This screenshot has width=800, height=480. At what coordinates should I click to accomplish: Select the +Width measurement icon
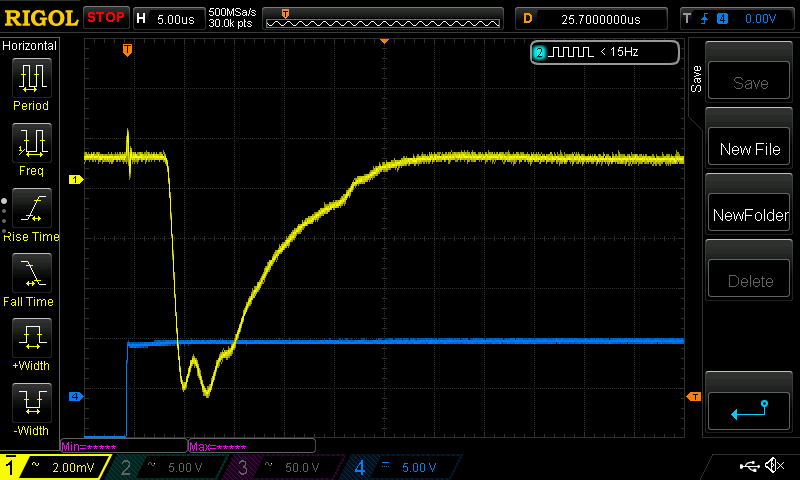(32, 338)
